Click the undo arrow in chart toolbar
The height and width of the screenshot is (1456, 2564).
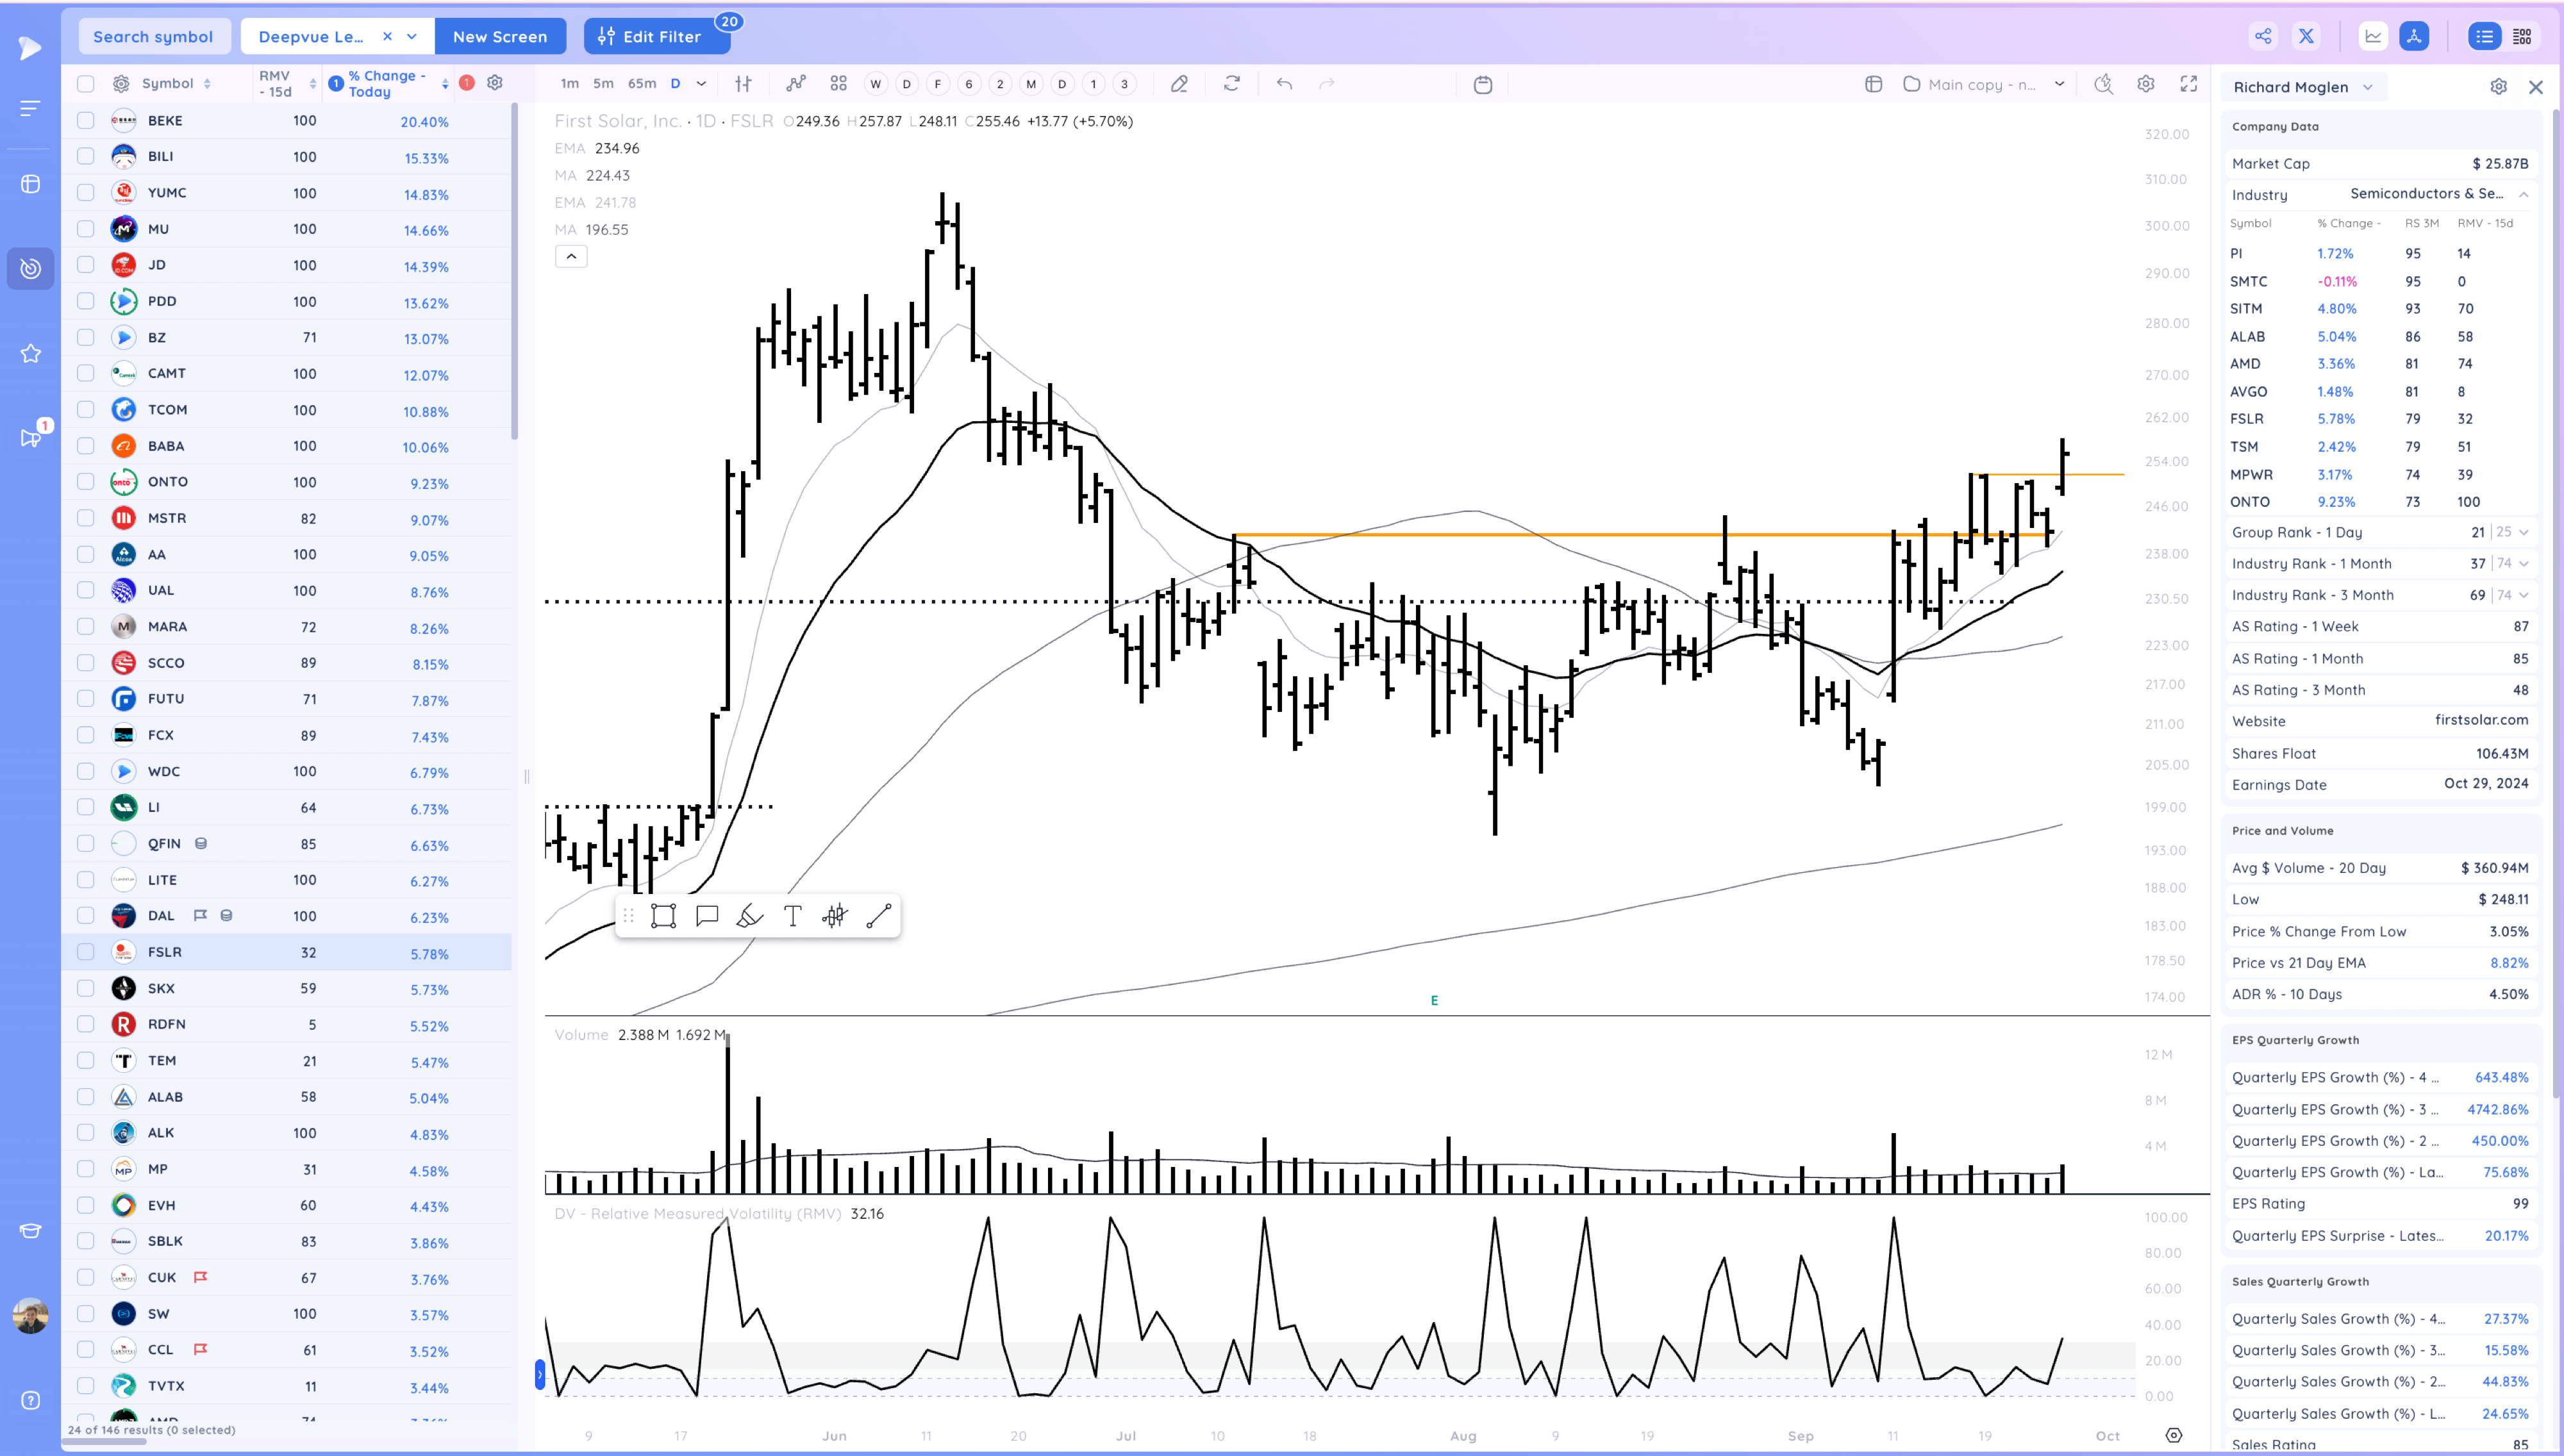(x=1284, y=84)
